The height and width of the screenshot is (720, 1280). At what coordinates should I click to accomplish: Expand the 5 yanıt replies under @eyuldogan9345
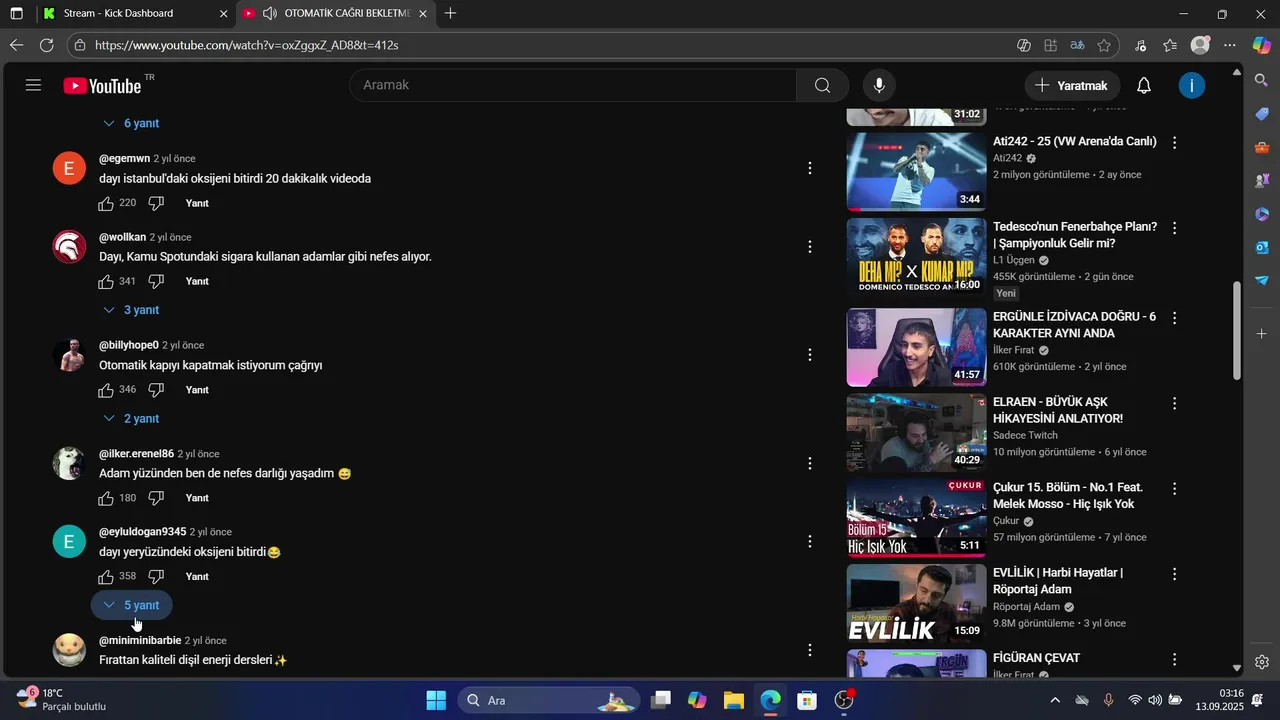[x=131, y=605]
